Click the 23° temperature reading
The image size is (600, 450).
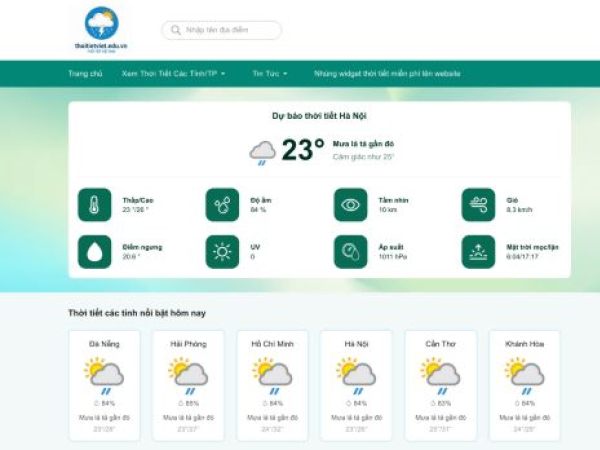pyautogui.click(x=303, y=150)
